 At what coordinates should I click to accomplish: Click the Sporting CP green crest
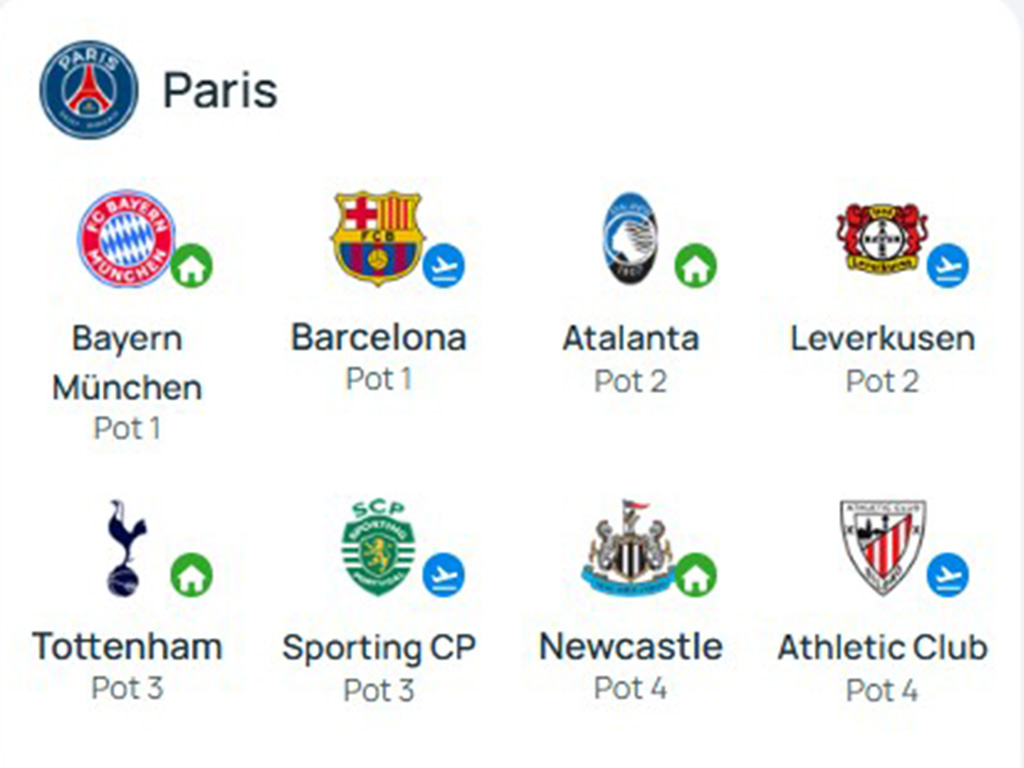click(378, 548)
